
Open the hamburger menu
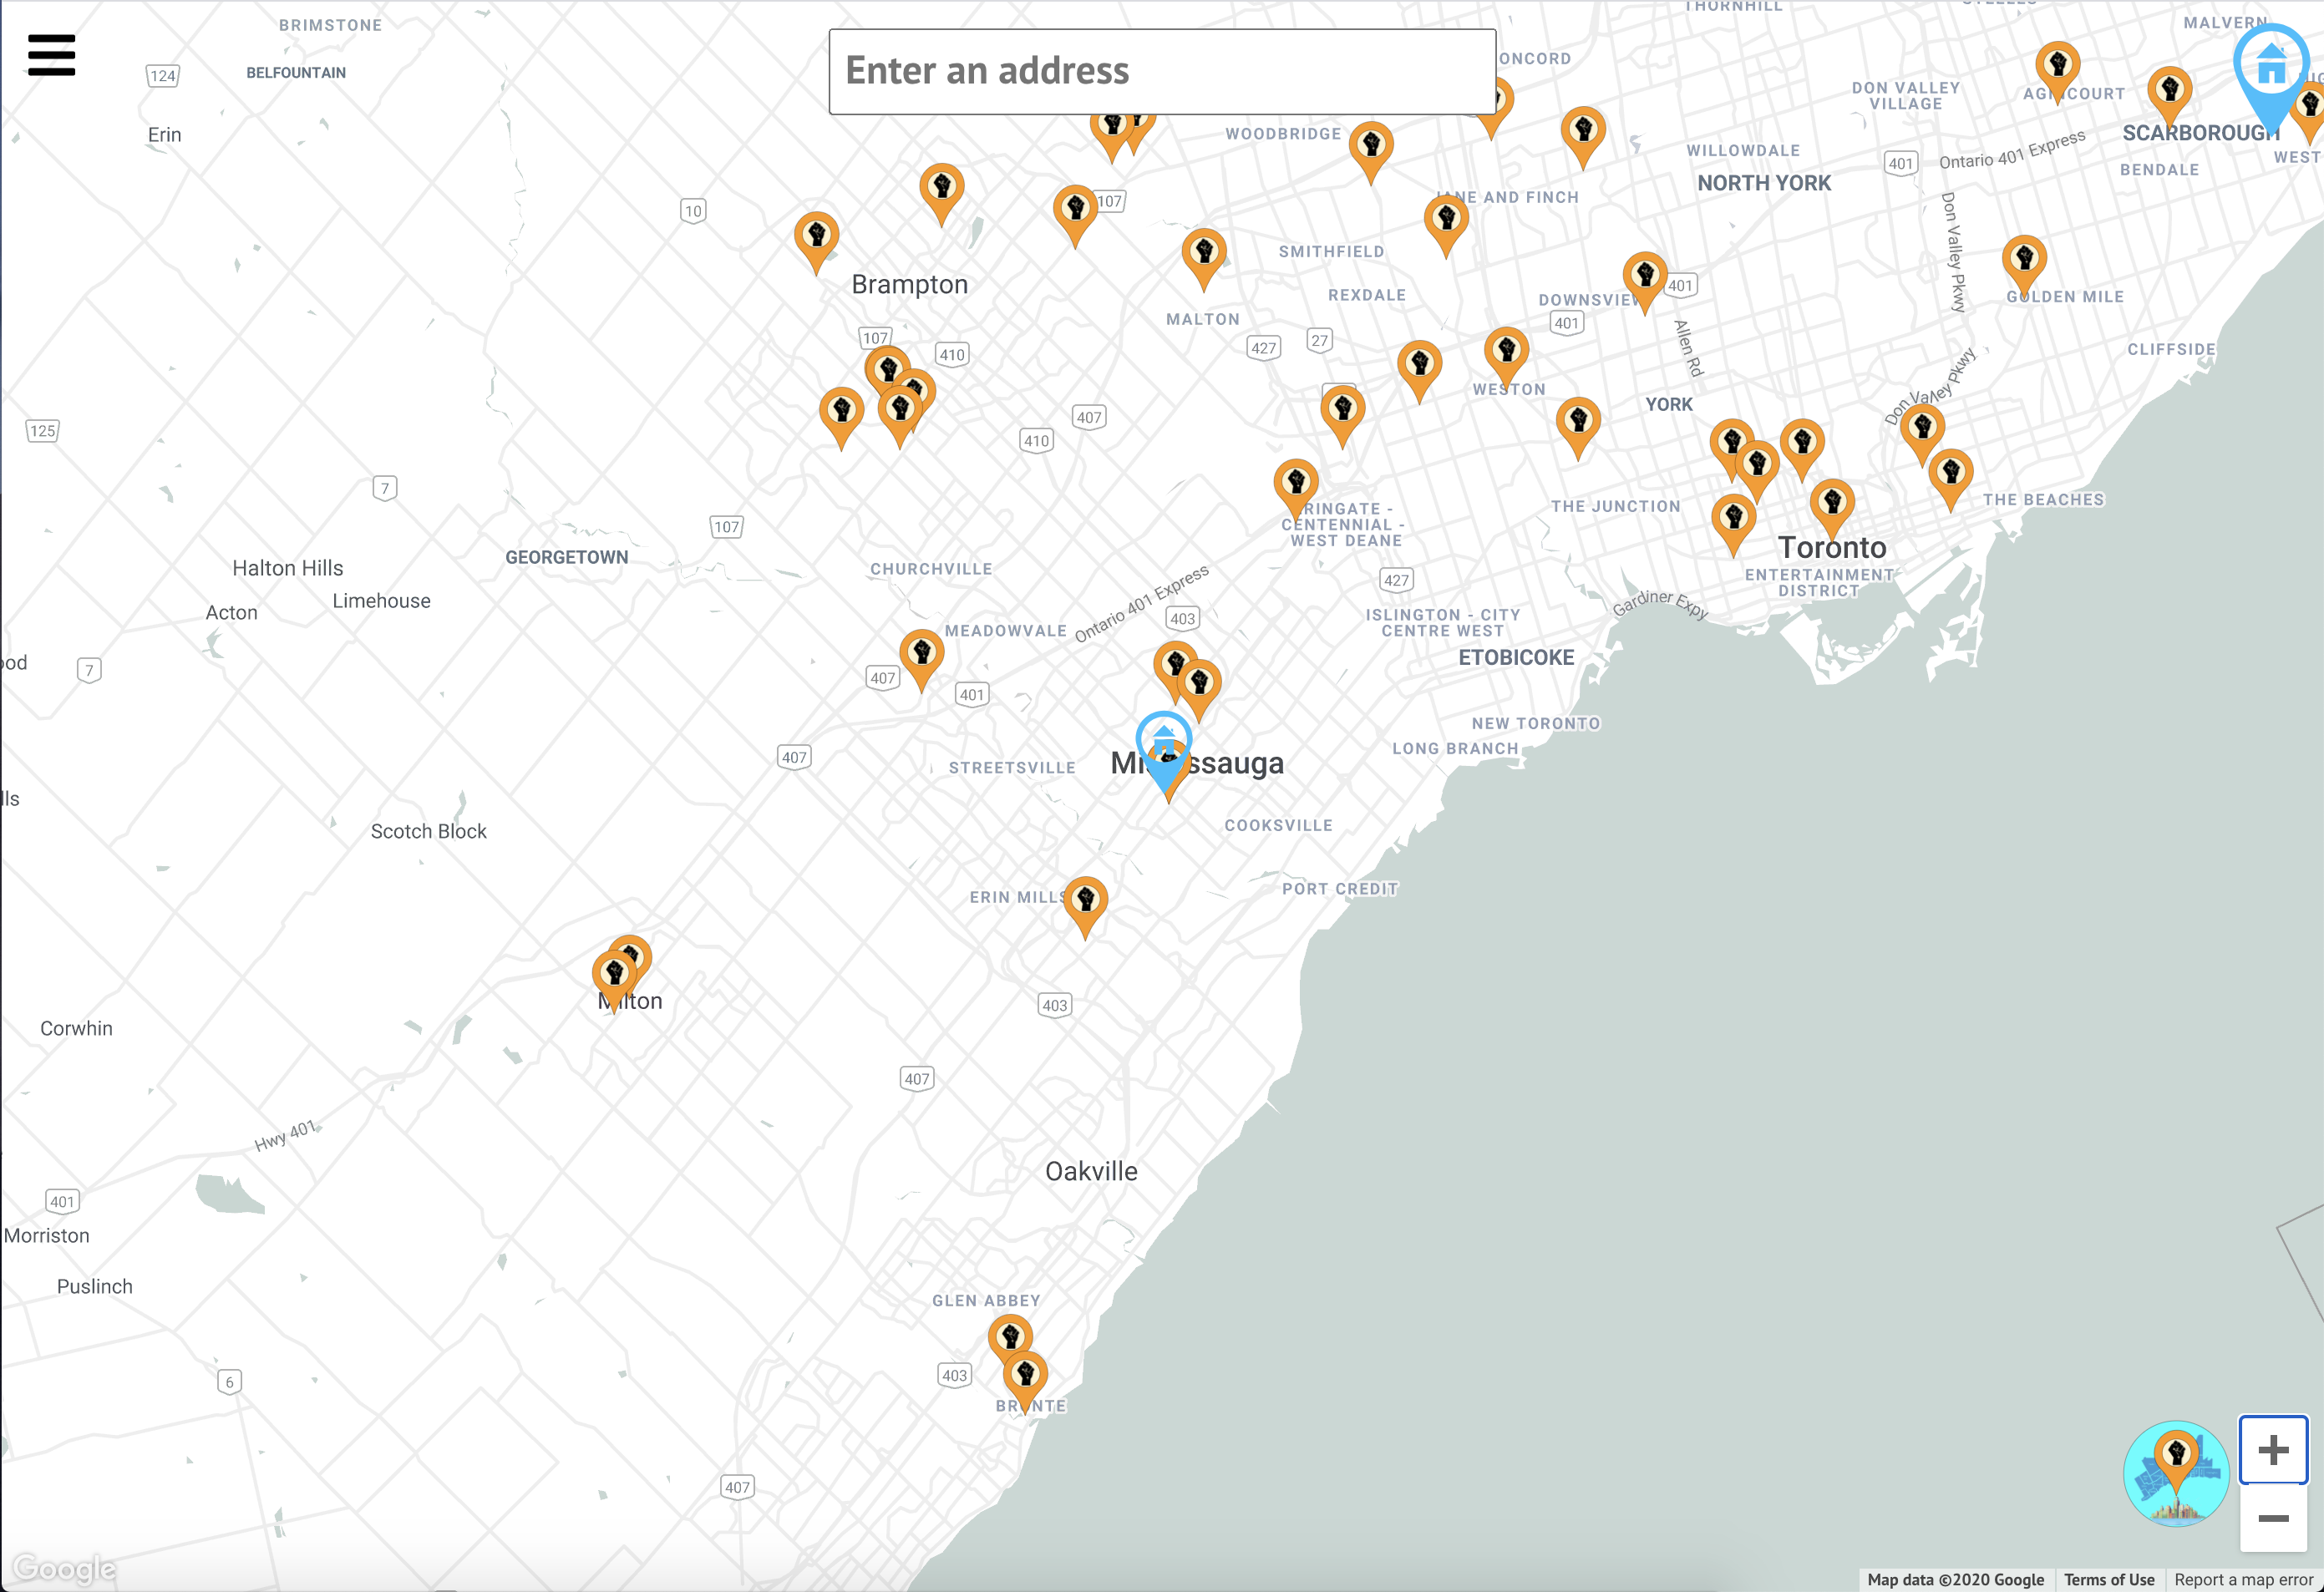(x=51, y=55)
